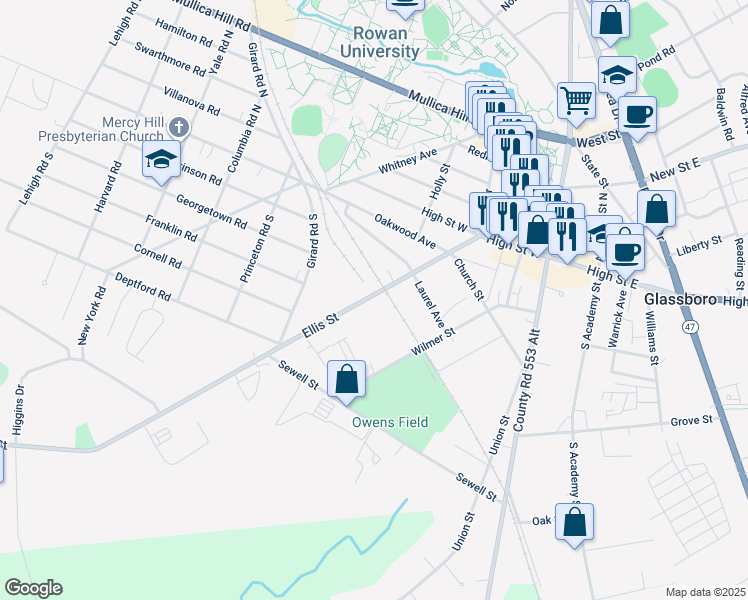Click the coffee cup marker near Liberty St
Viewport: 748px width, 600px height.
(x=626, y=250)
